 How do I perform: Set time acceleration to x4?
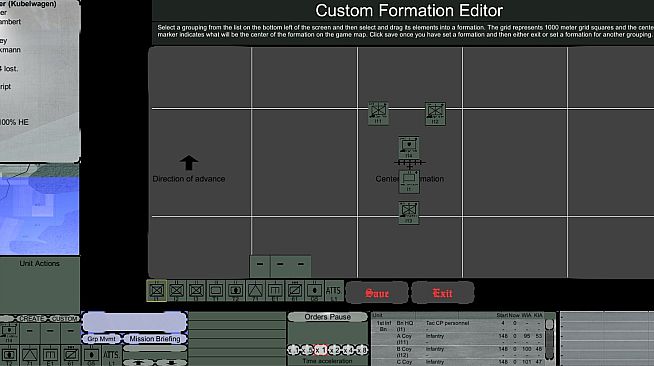348,350
